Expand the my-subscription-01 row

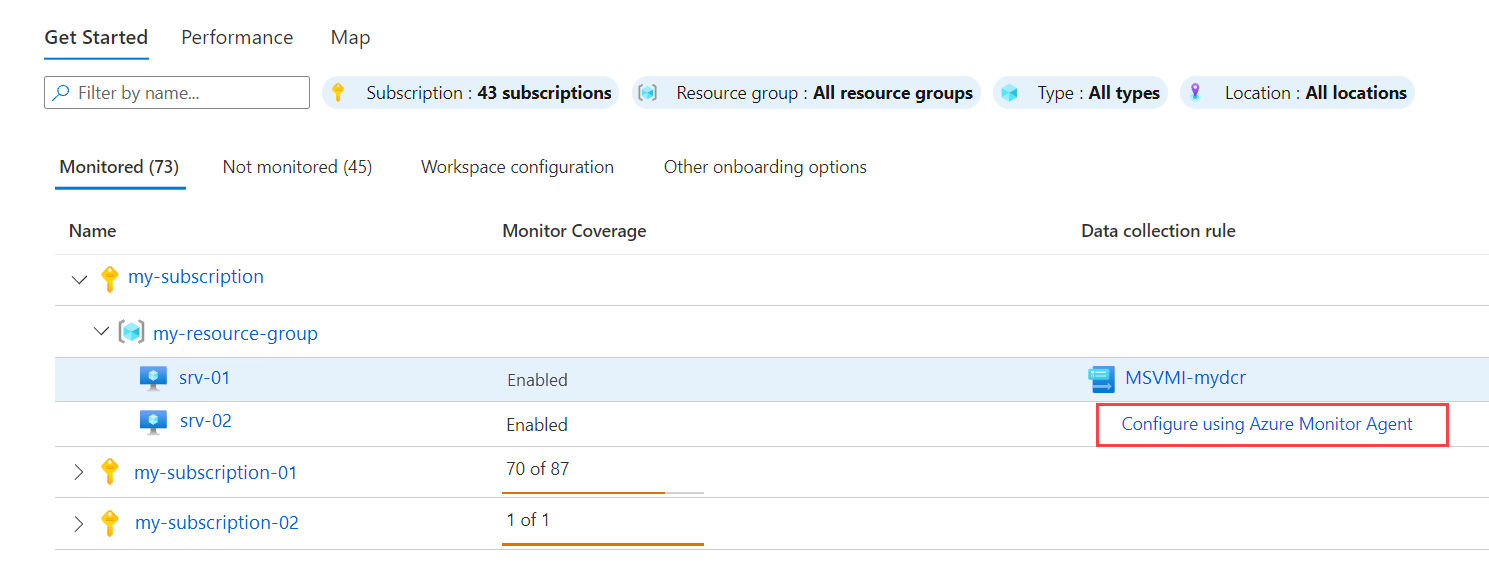pyautogui.click(x=80, y=472)
